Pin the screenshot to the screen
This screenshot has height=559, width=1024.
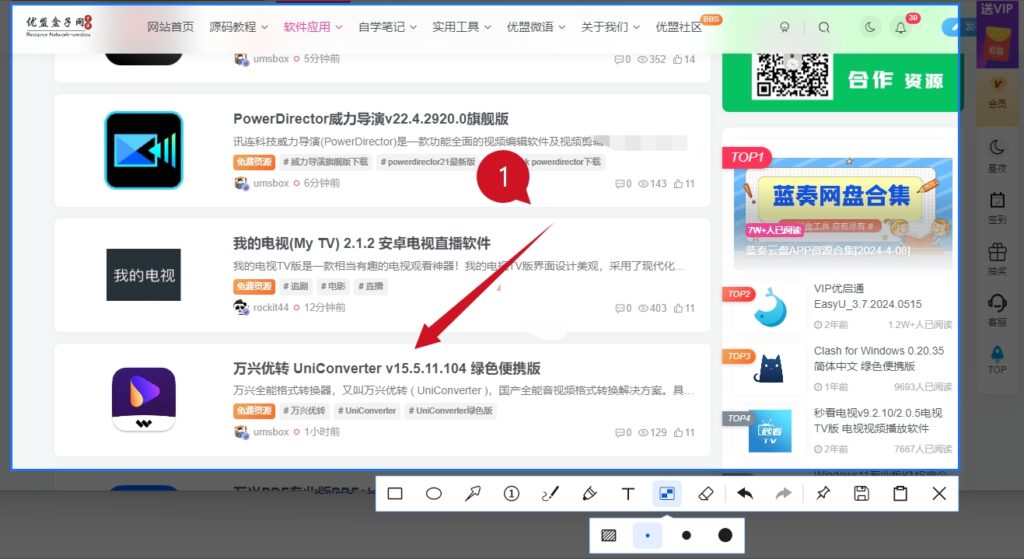coord(823,494)
